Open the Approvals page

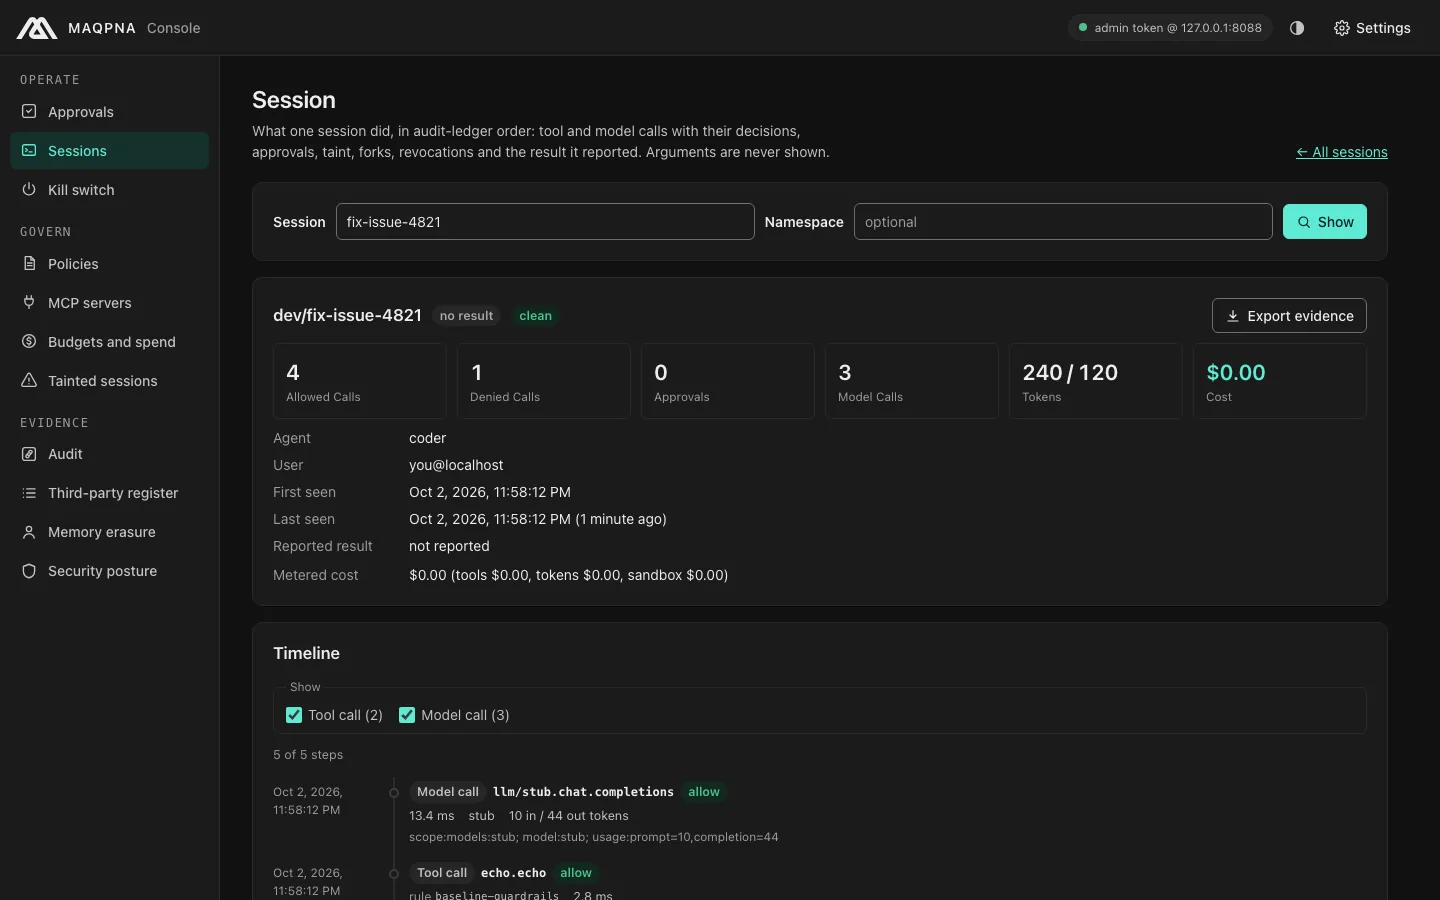click(x=109, y=112)
